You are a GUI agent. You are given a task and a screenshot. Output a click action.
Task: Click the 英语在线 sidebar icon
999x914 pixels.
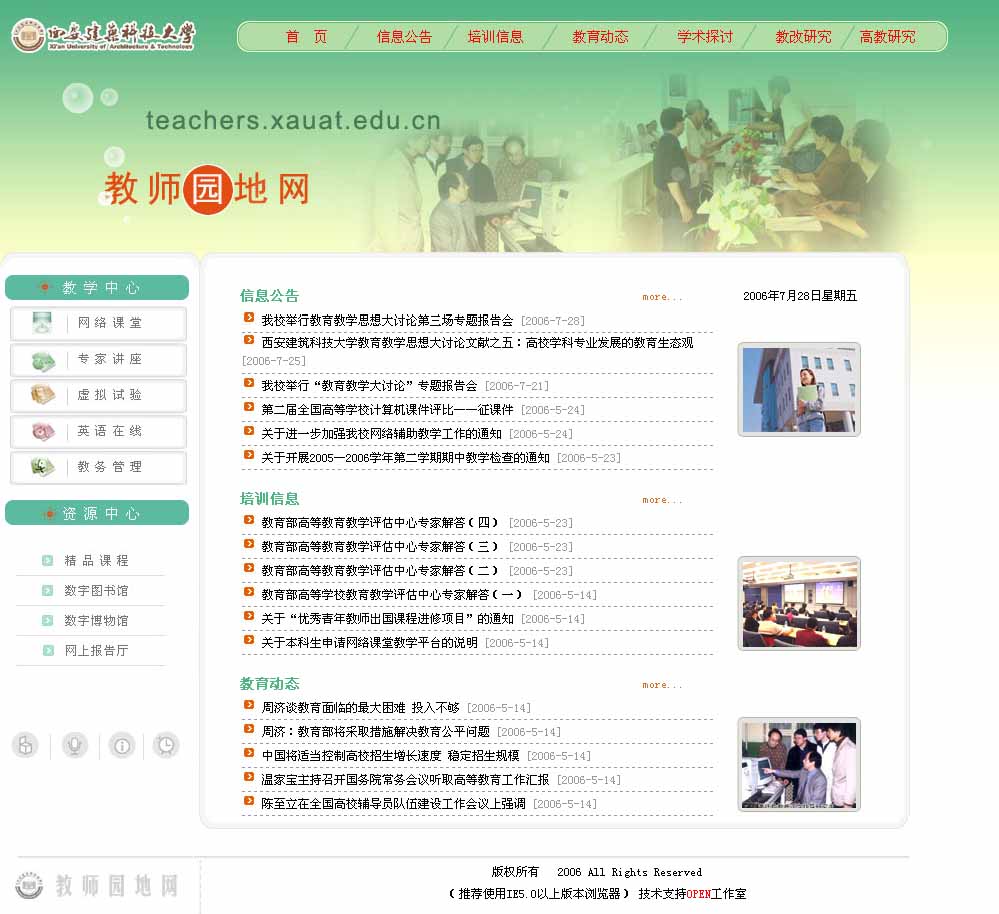pyautogui.click(x=42, y=431)
